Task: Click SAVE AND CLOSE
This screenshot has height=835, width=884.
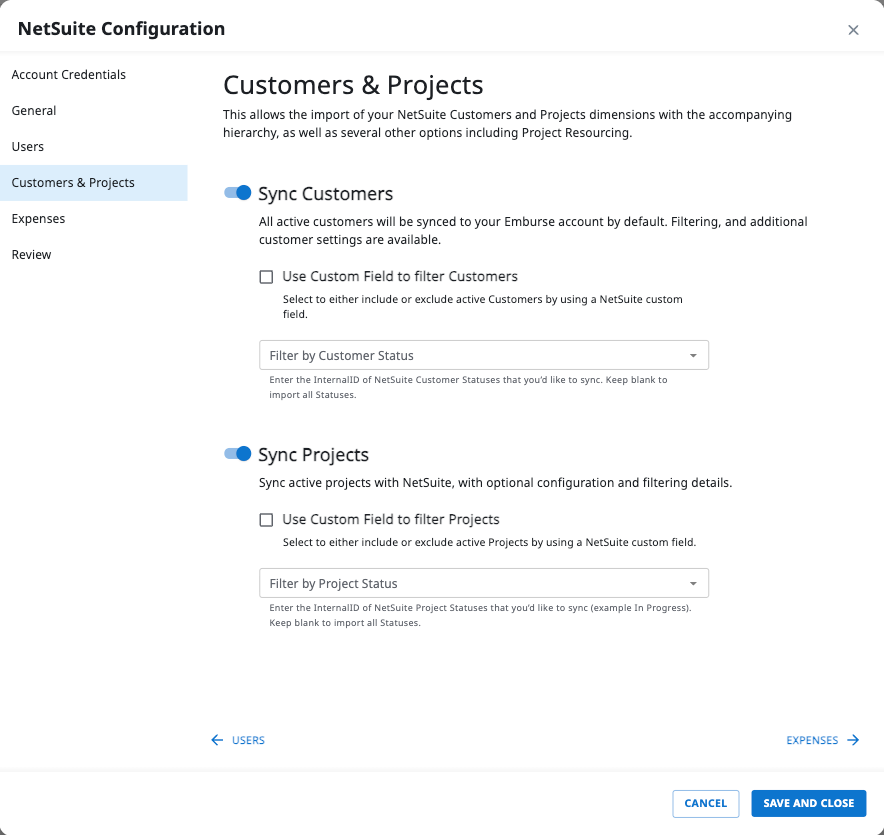Action: pos(808,803)
